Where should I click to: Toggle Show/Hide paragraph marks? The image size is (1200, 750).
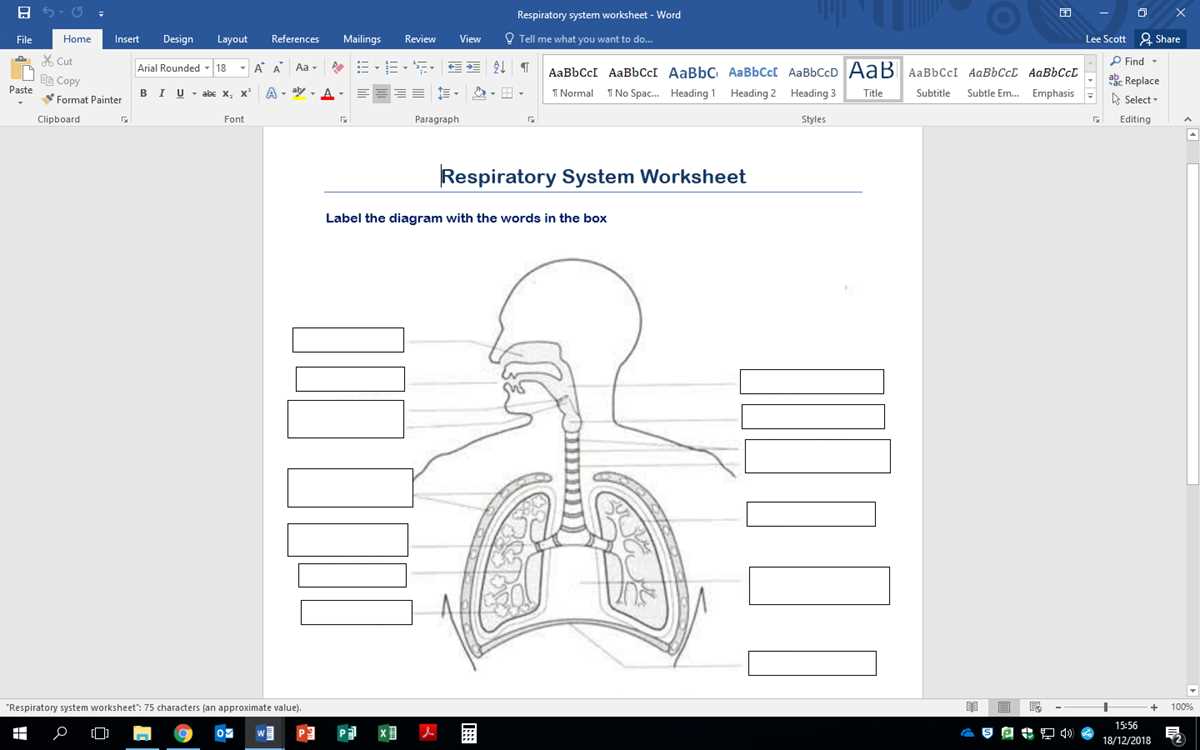525,68
